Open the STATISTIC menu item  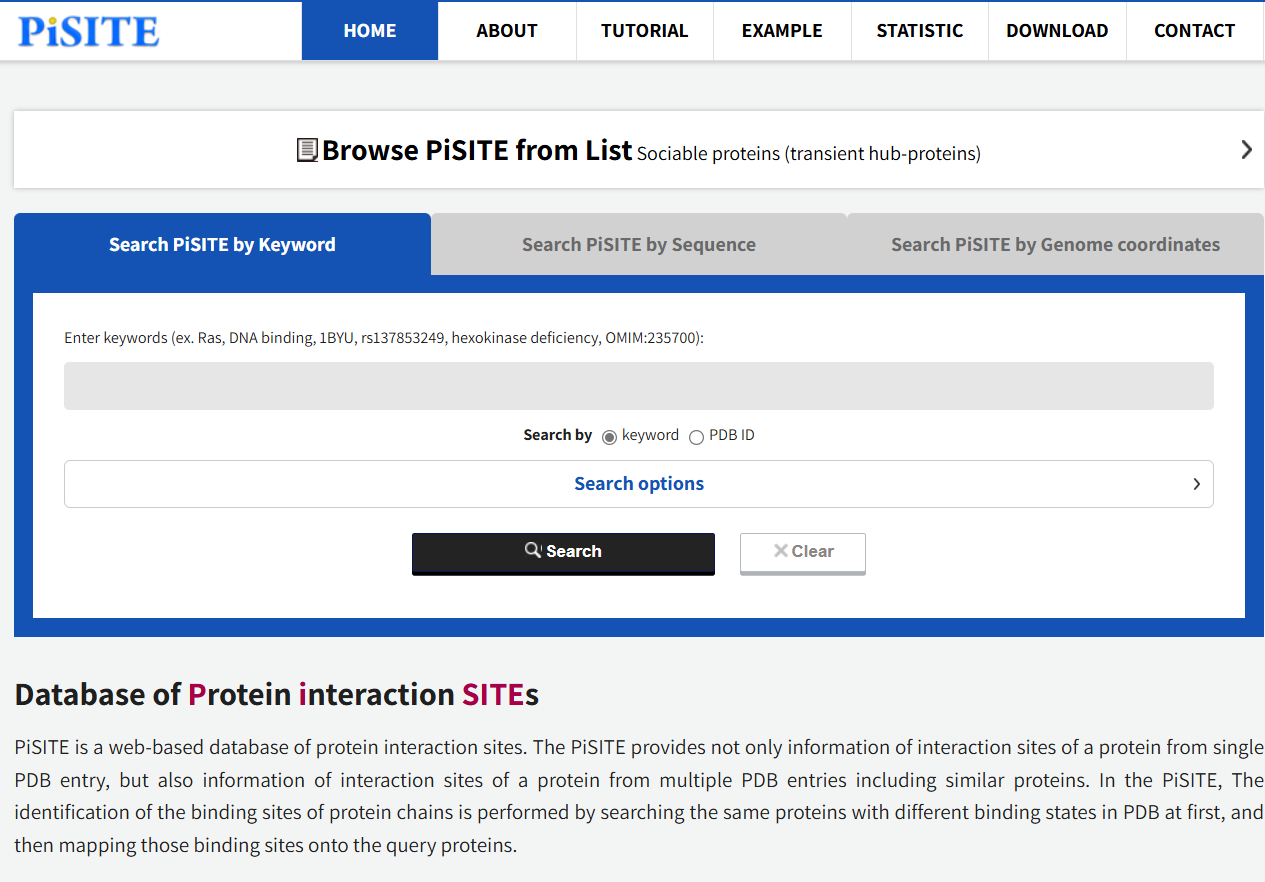pos(920,31)
